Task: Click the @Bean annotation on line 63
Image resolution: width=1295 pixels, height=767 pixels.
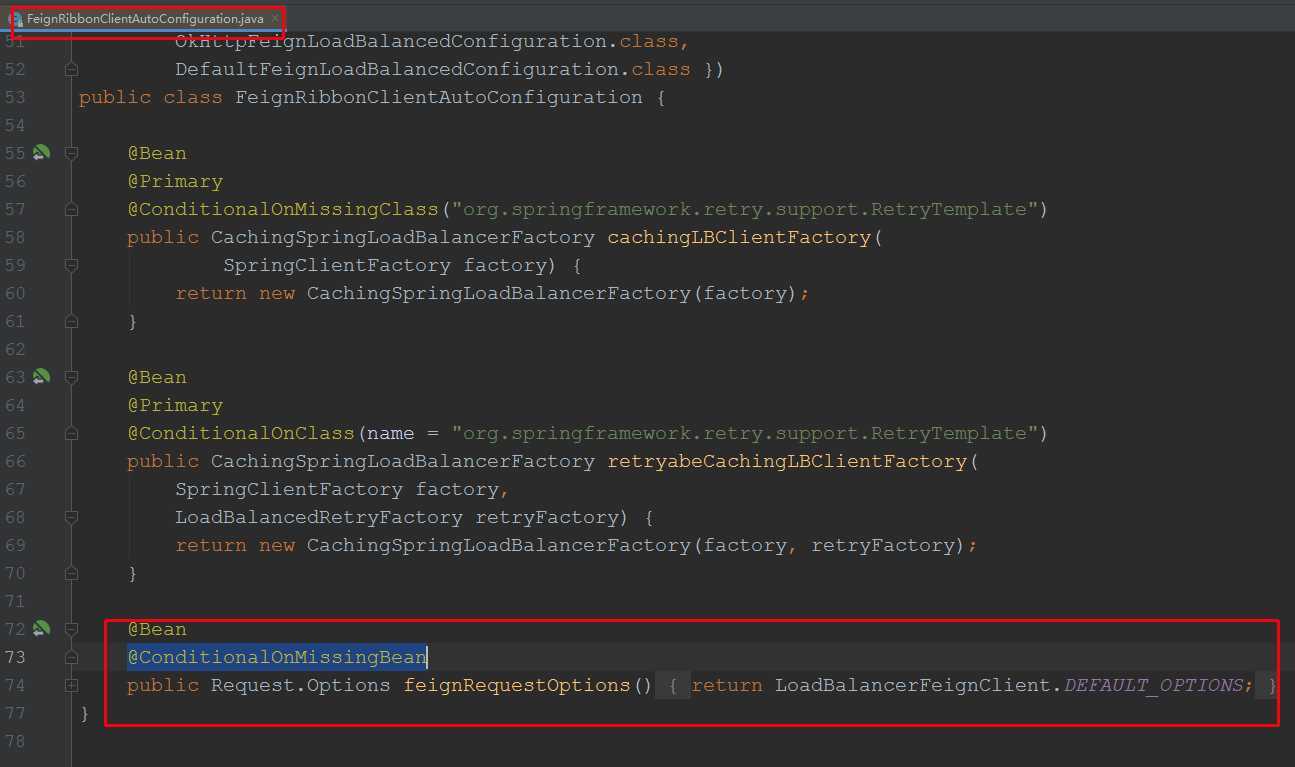Action: pyautogui.click(x=157, y=377)
